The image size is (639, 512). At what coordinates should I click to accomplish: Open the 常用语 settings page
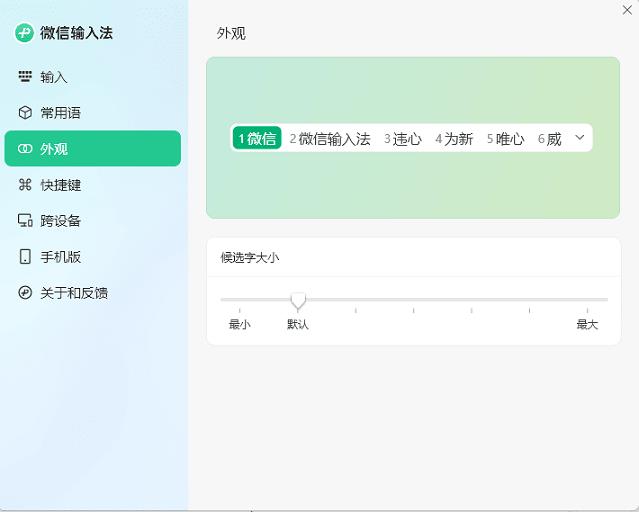[x=93, y=113]
